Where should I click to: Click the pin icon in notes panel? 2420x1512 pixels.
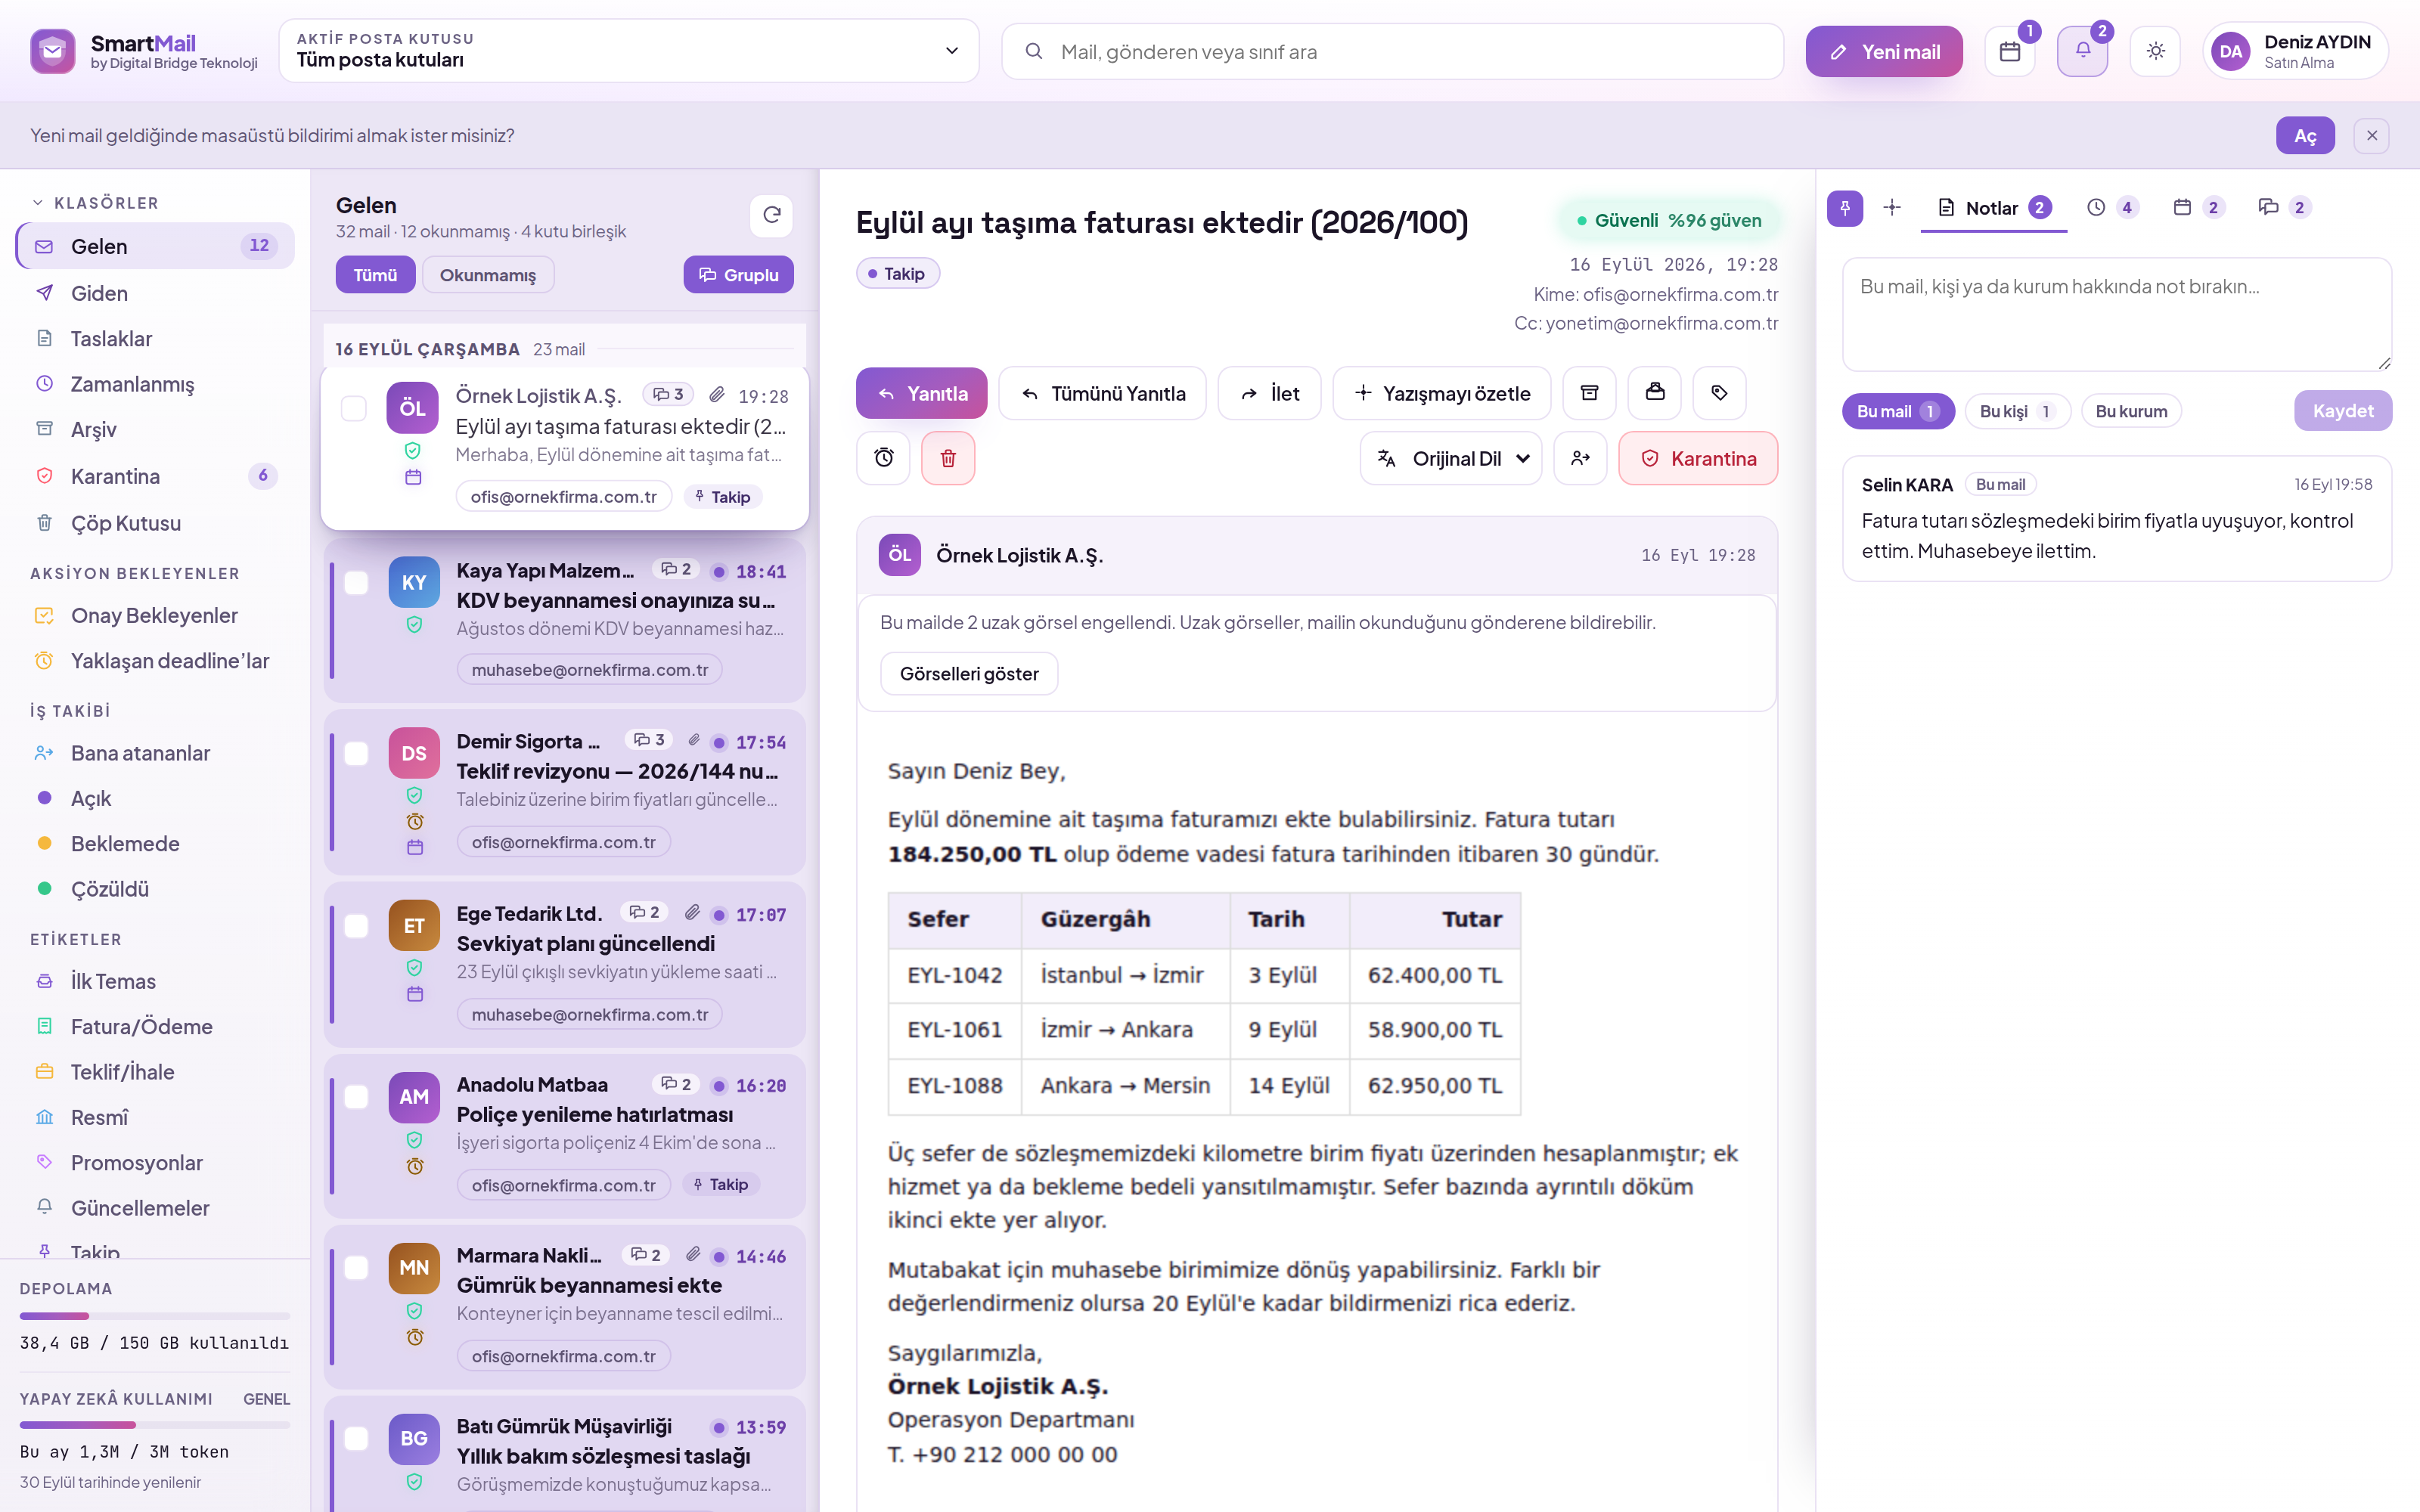click(x=1845, y=208)
